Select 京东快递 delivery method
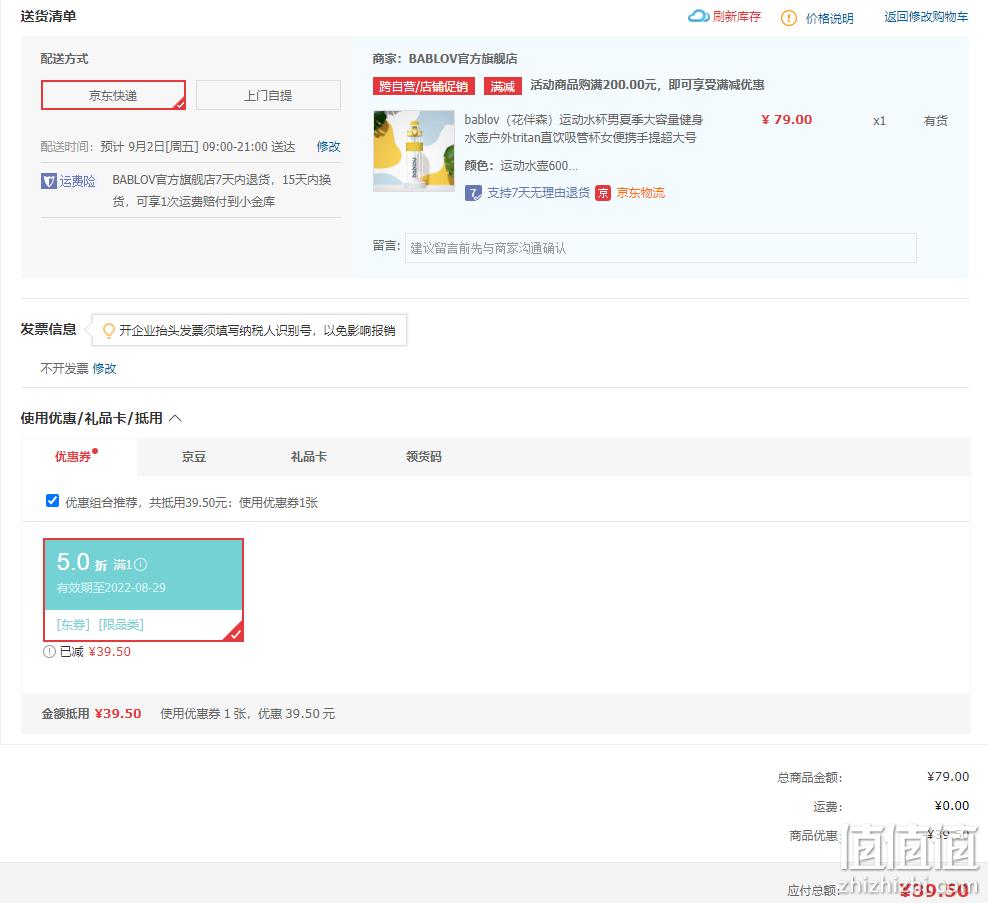This screenshot has height=903, width=988. [x=113, y=95]
